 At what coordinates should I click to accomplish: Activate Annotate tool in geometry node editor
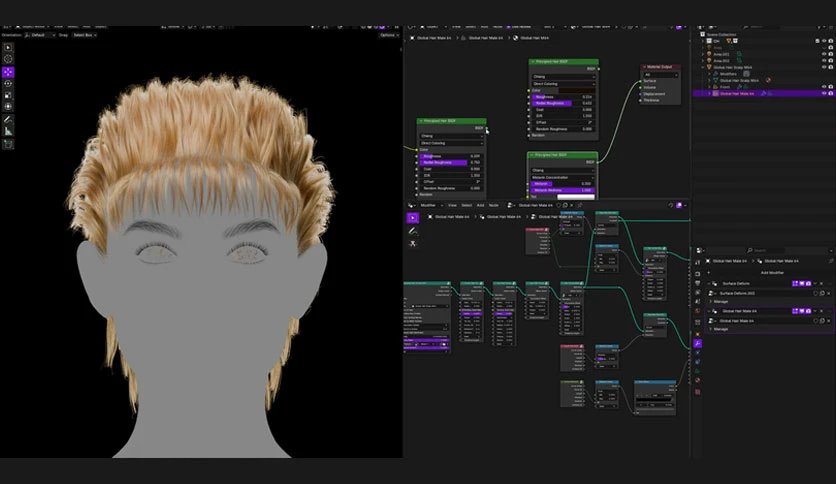[x=413, y=231]
